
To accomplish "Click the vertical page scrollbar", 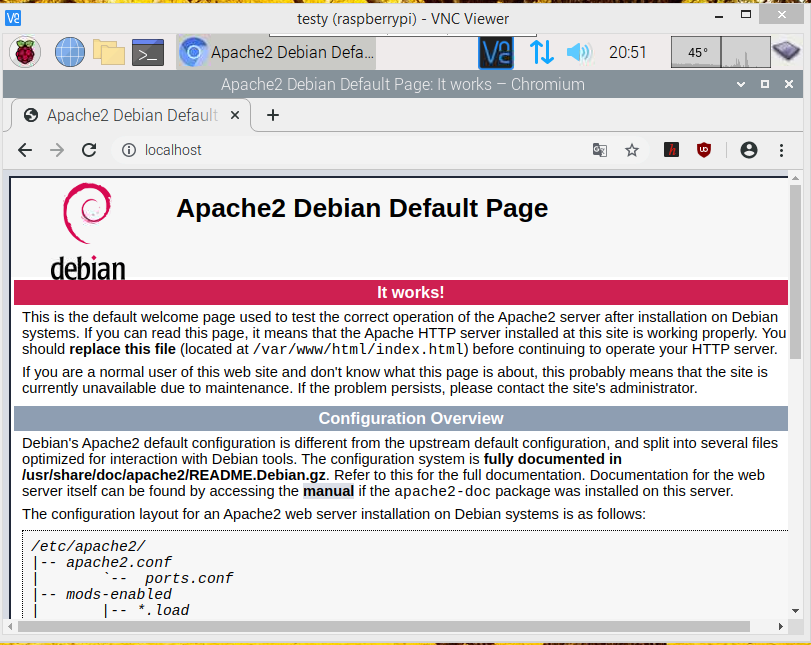I will tap(795, 270).
